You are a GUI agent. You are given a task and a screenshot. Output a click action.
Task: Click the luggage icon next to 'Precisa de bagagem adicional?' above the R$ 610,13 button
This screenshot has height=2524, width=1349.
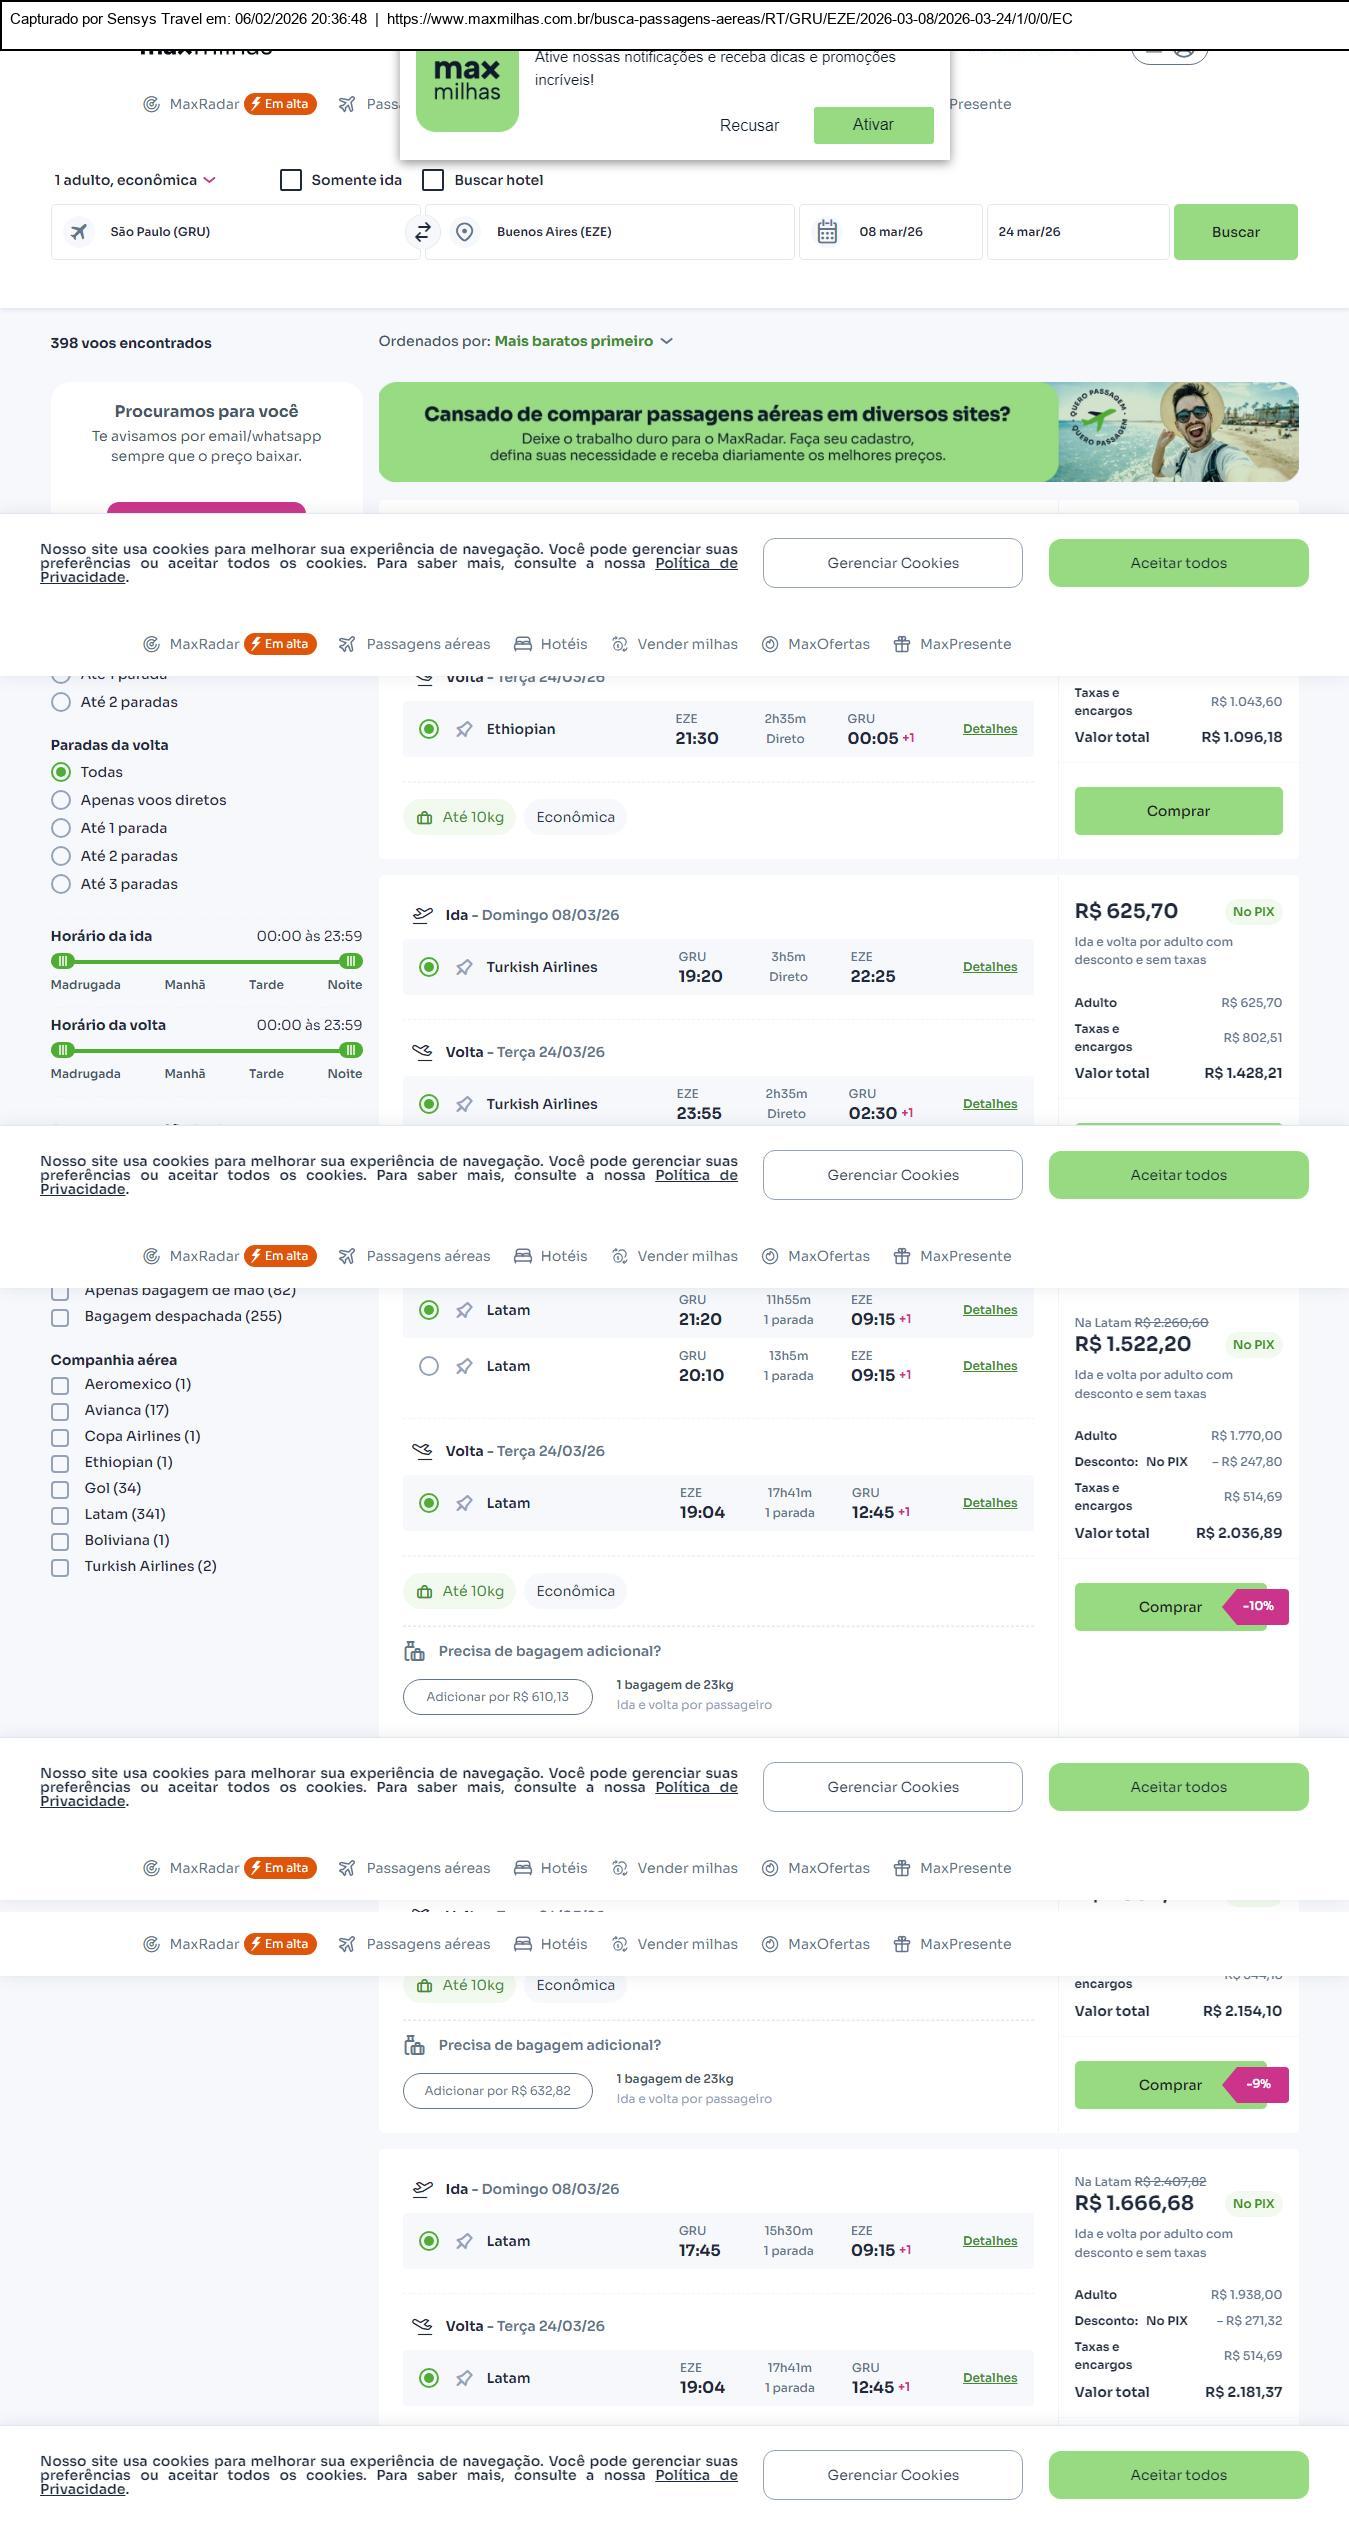coord(414,1651)
